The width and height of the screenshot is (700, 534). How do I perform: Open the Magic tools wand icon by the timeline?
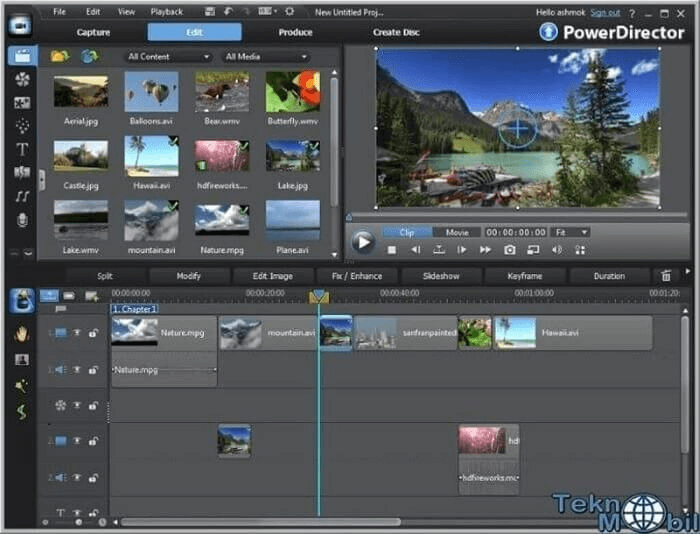point(22,385)
